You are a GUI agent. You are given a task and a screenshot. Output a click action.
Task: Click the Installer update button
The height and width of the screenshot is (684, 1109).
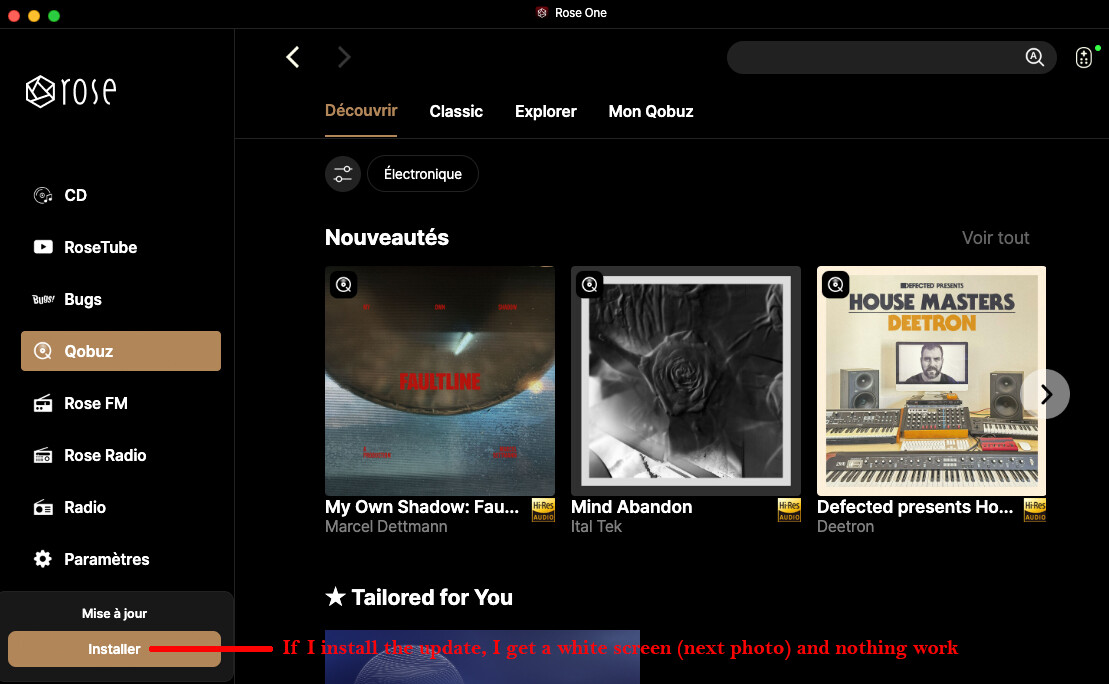click(115, 649)
